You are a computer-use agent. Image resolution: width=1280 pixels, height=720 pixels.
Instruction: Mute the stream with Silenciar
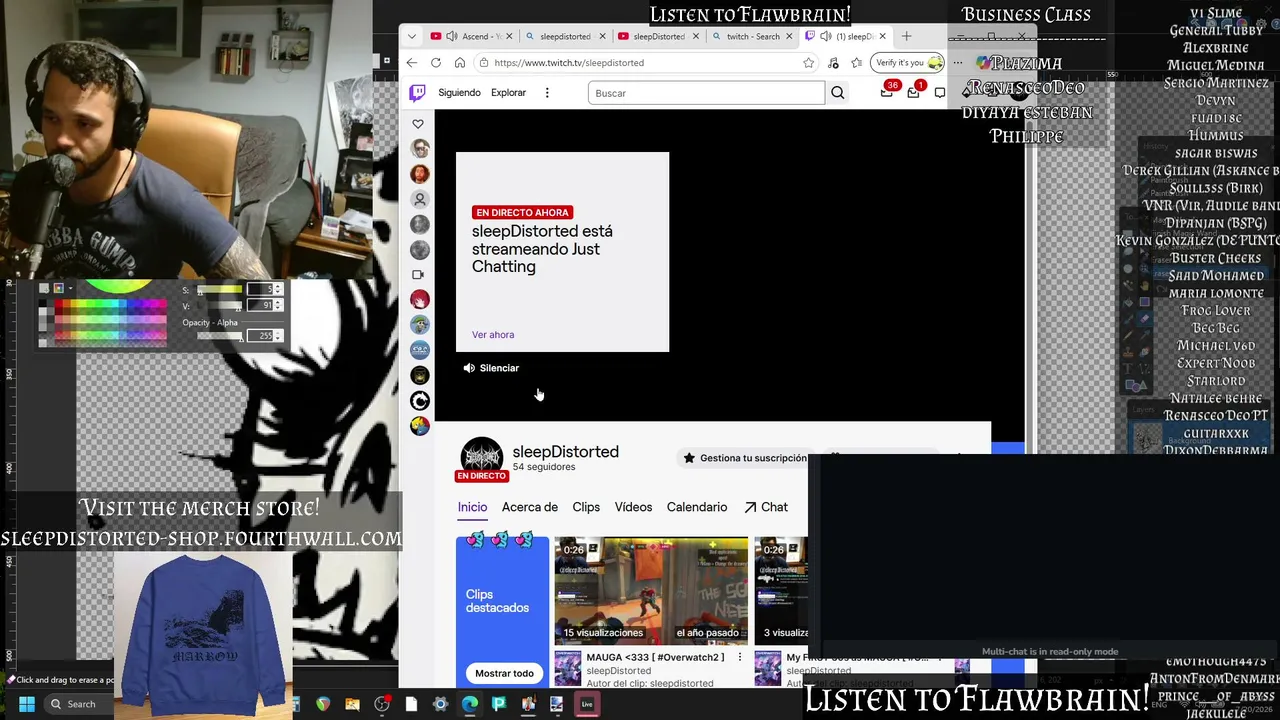(x=491, y=368)
